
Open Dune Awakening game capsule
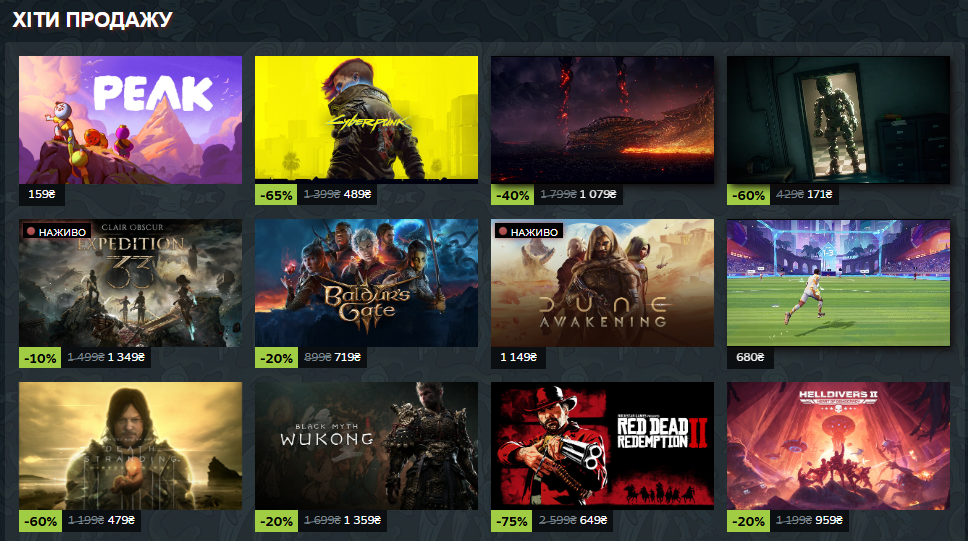click(x=603, y=283)
